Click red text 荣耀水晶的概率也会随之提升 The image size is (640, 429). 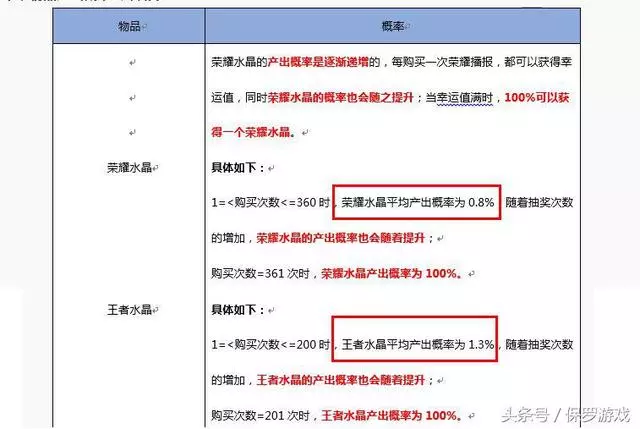(340, 98)
